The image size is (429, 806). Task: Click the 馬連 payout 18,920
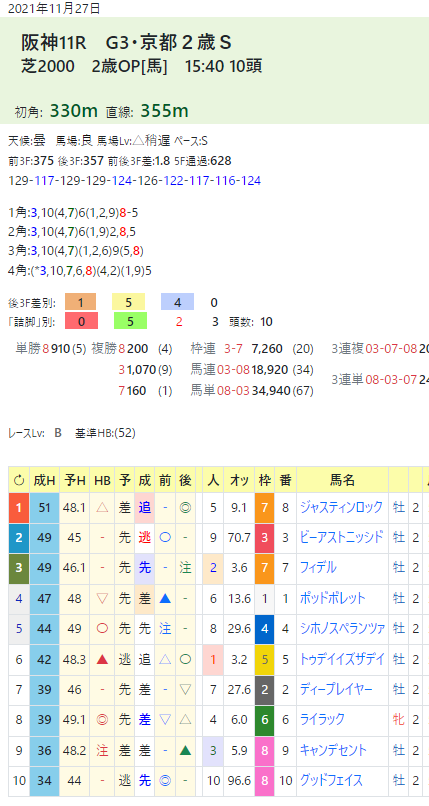pos(271,369)
